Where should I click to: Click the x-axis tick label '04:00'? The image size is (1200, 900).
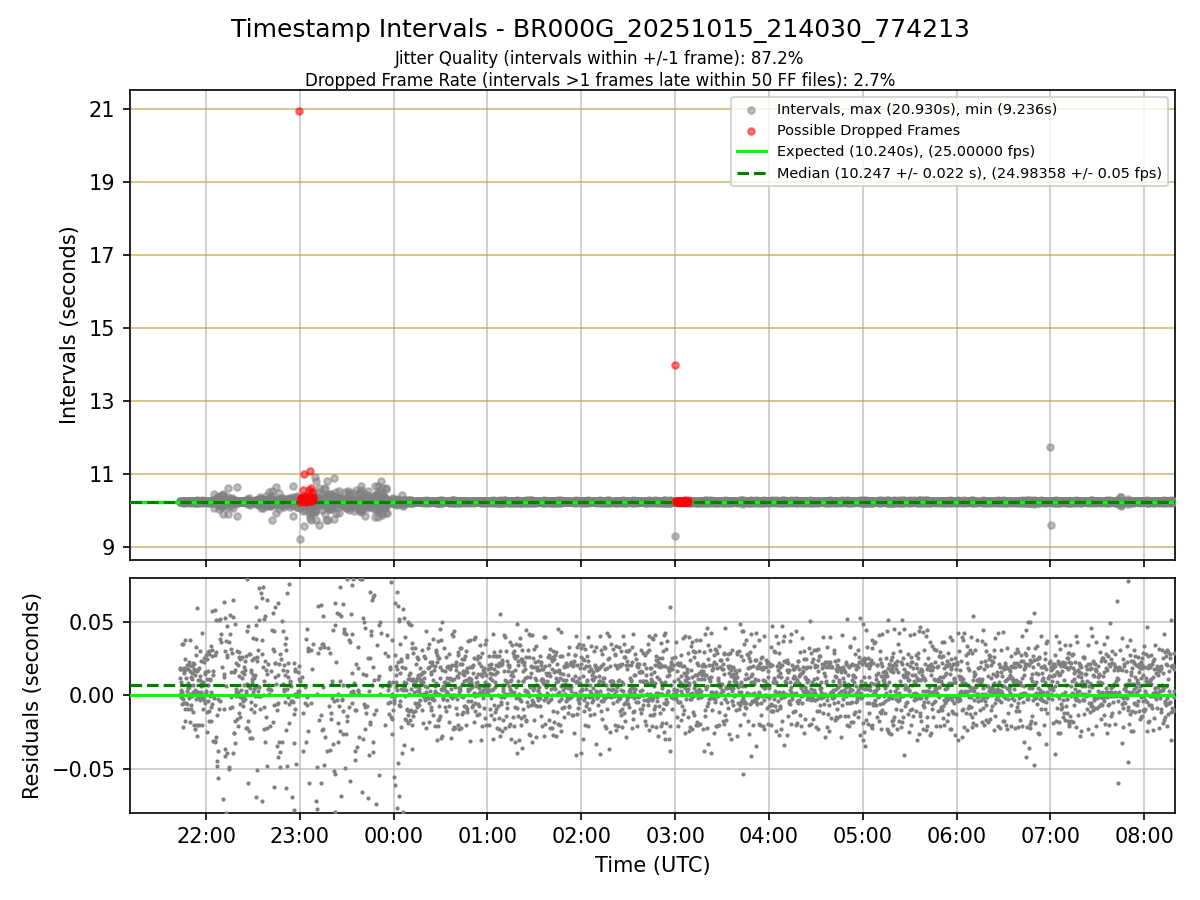(x=769, y=836)
